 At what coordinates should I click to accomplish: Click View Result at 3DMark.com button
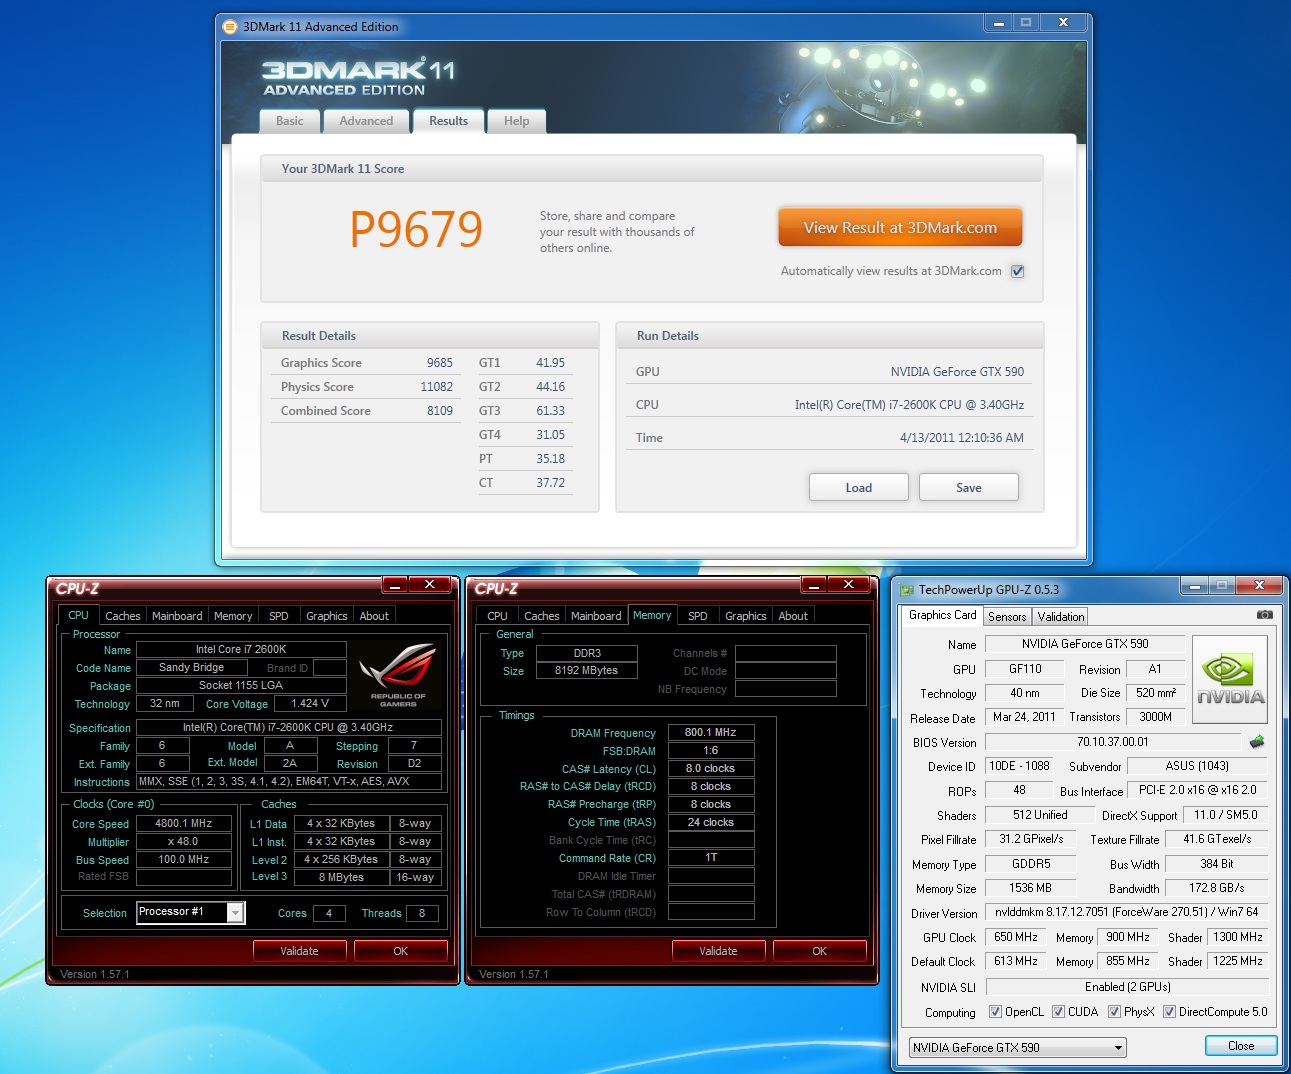[x=900, y=227]
